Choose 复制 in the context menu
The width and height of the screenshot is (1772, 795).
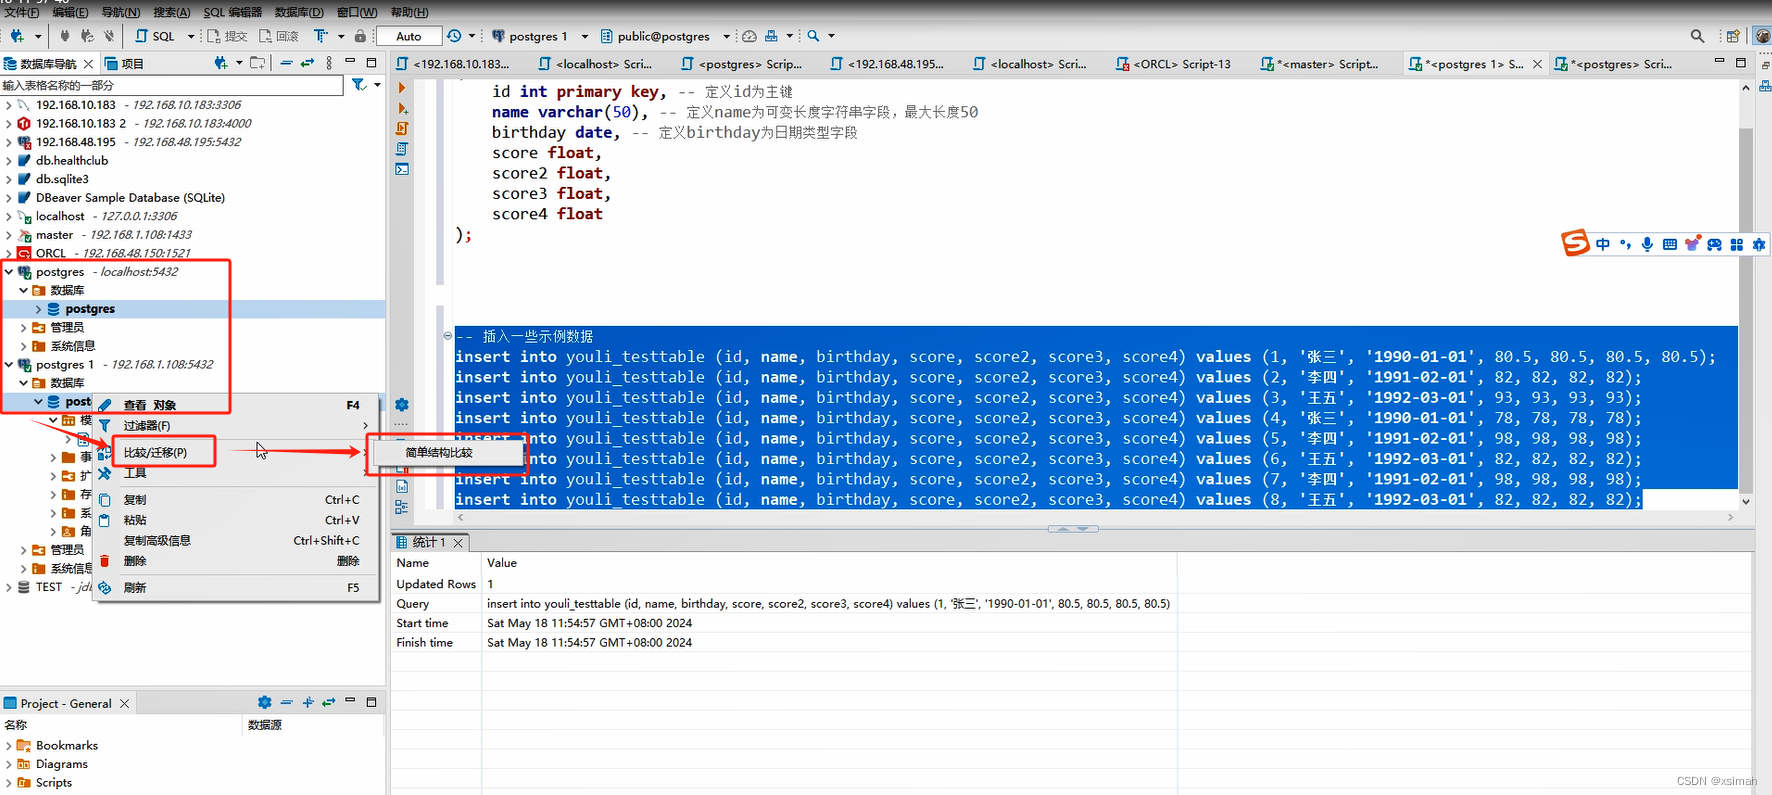[x=236, y=500]
